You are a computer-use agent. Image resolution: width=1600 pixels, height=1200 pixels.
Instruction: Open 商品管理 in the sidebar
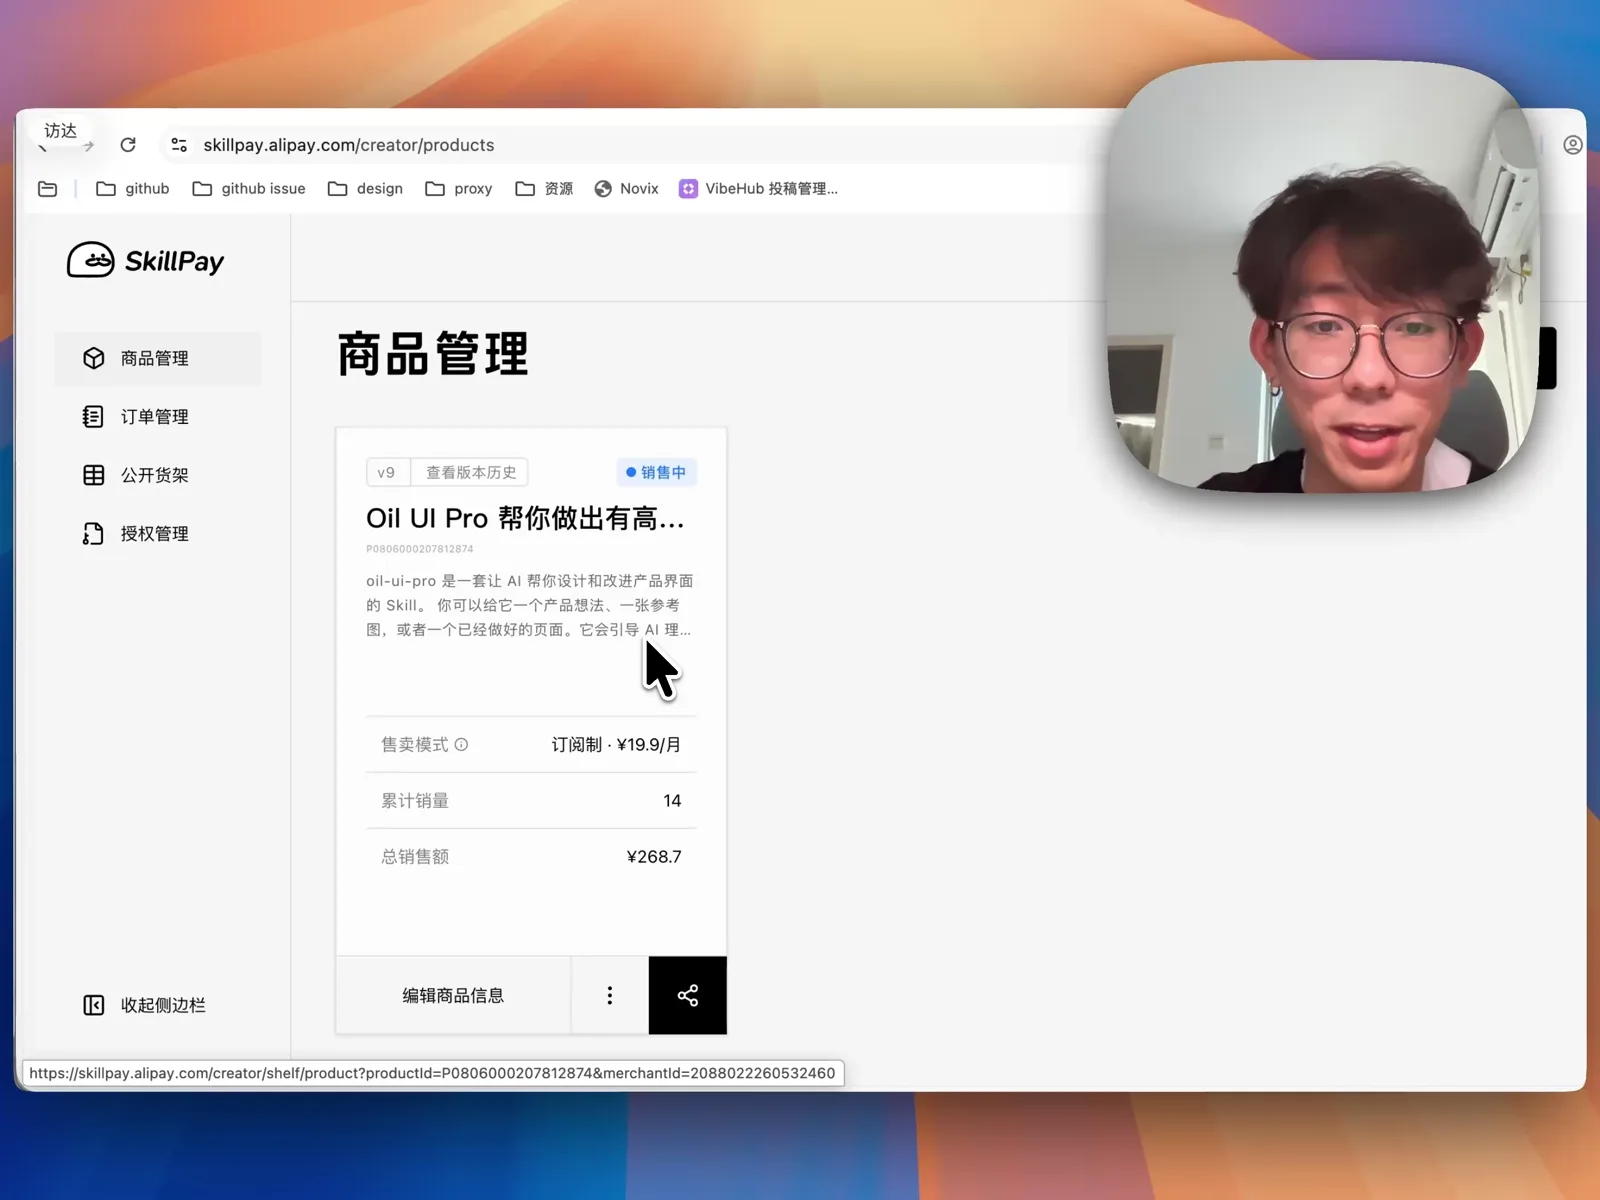point(158,358)
